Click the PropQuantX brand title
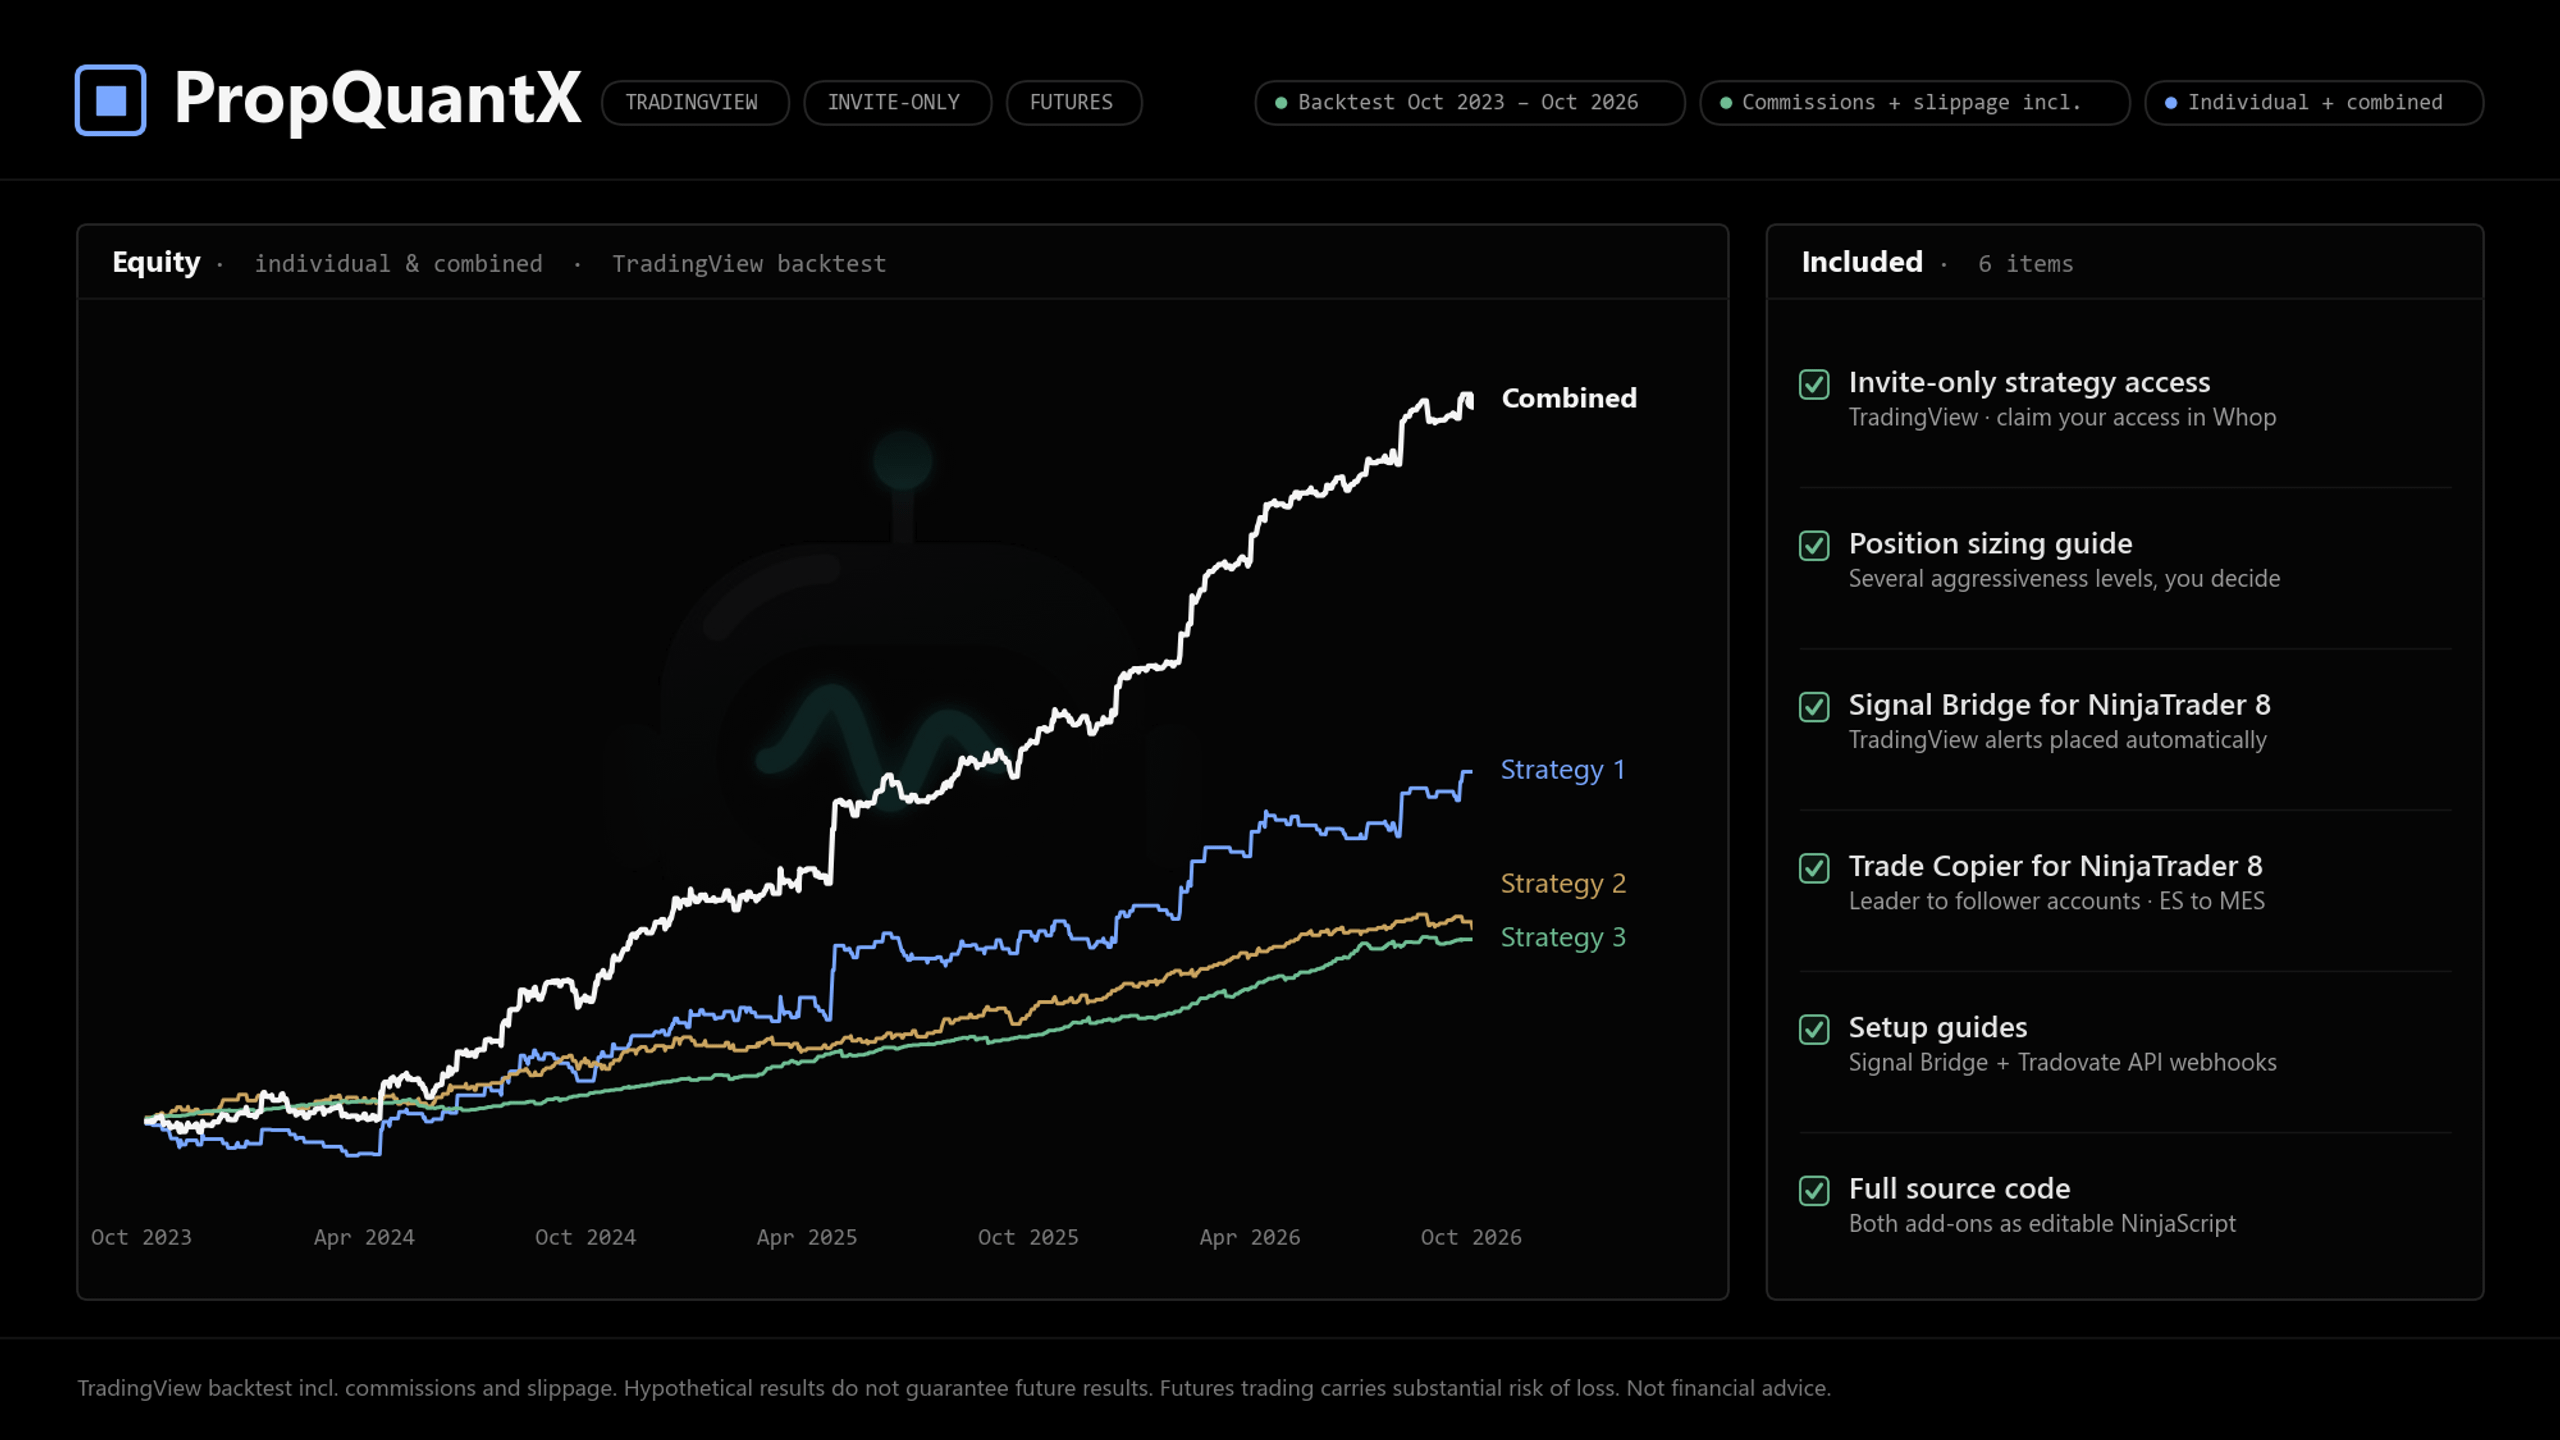 (376, 99)
